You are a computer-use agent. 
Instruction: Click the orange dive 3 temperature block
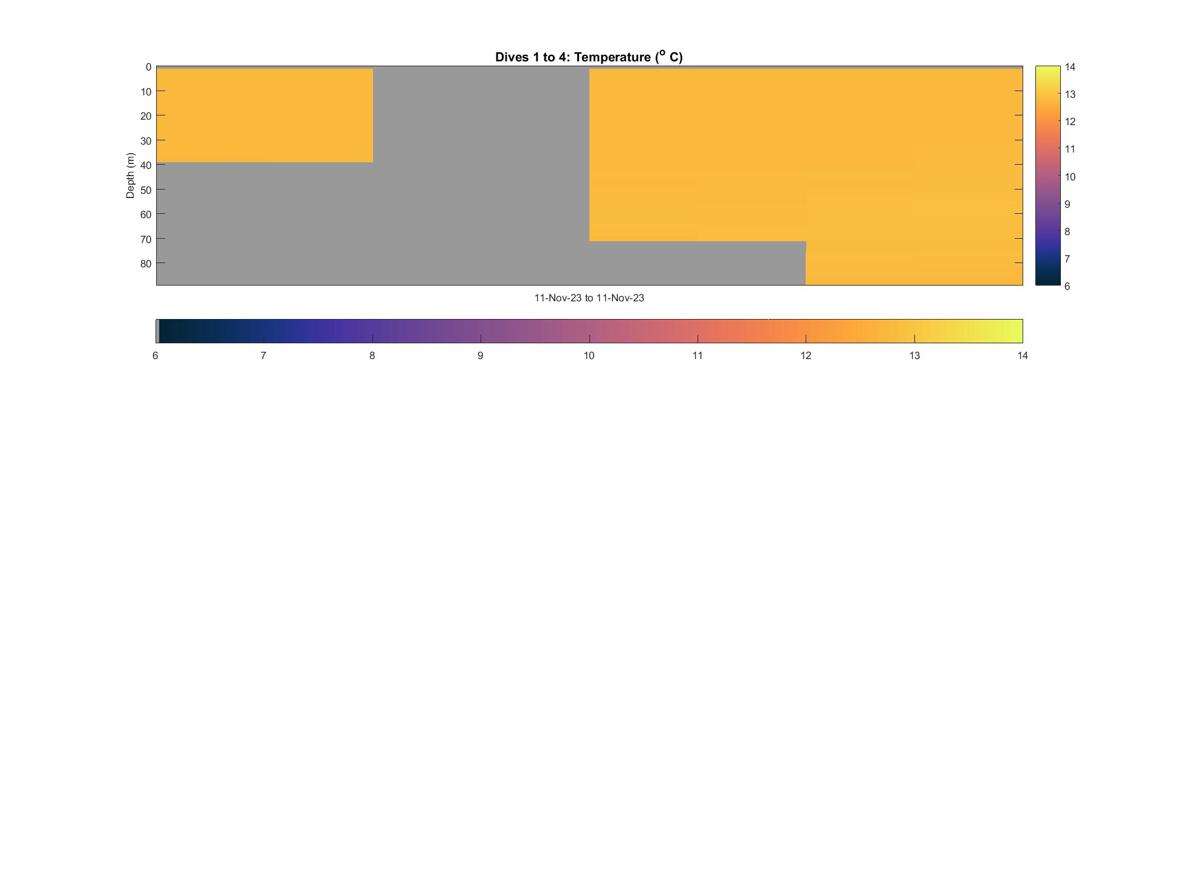point(698,155)
